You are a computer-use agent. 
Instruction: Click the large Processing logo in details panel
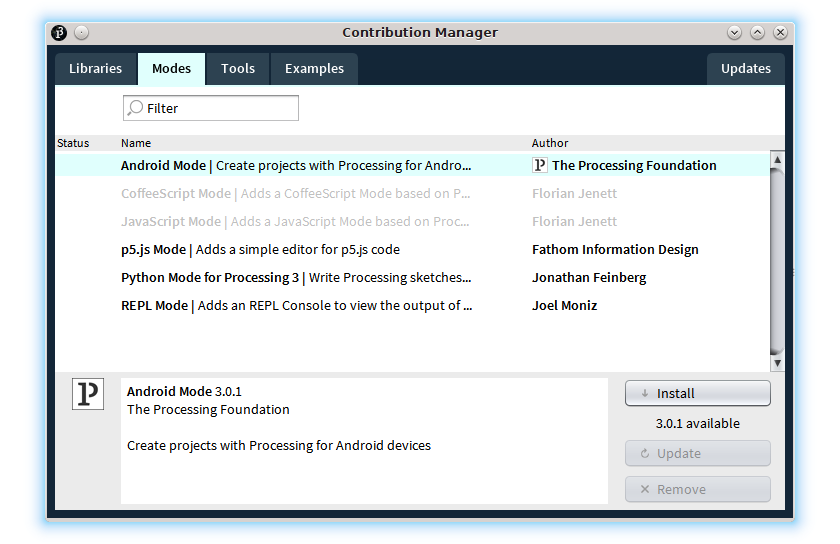[x=88, y=394]
